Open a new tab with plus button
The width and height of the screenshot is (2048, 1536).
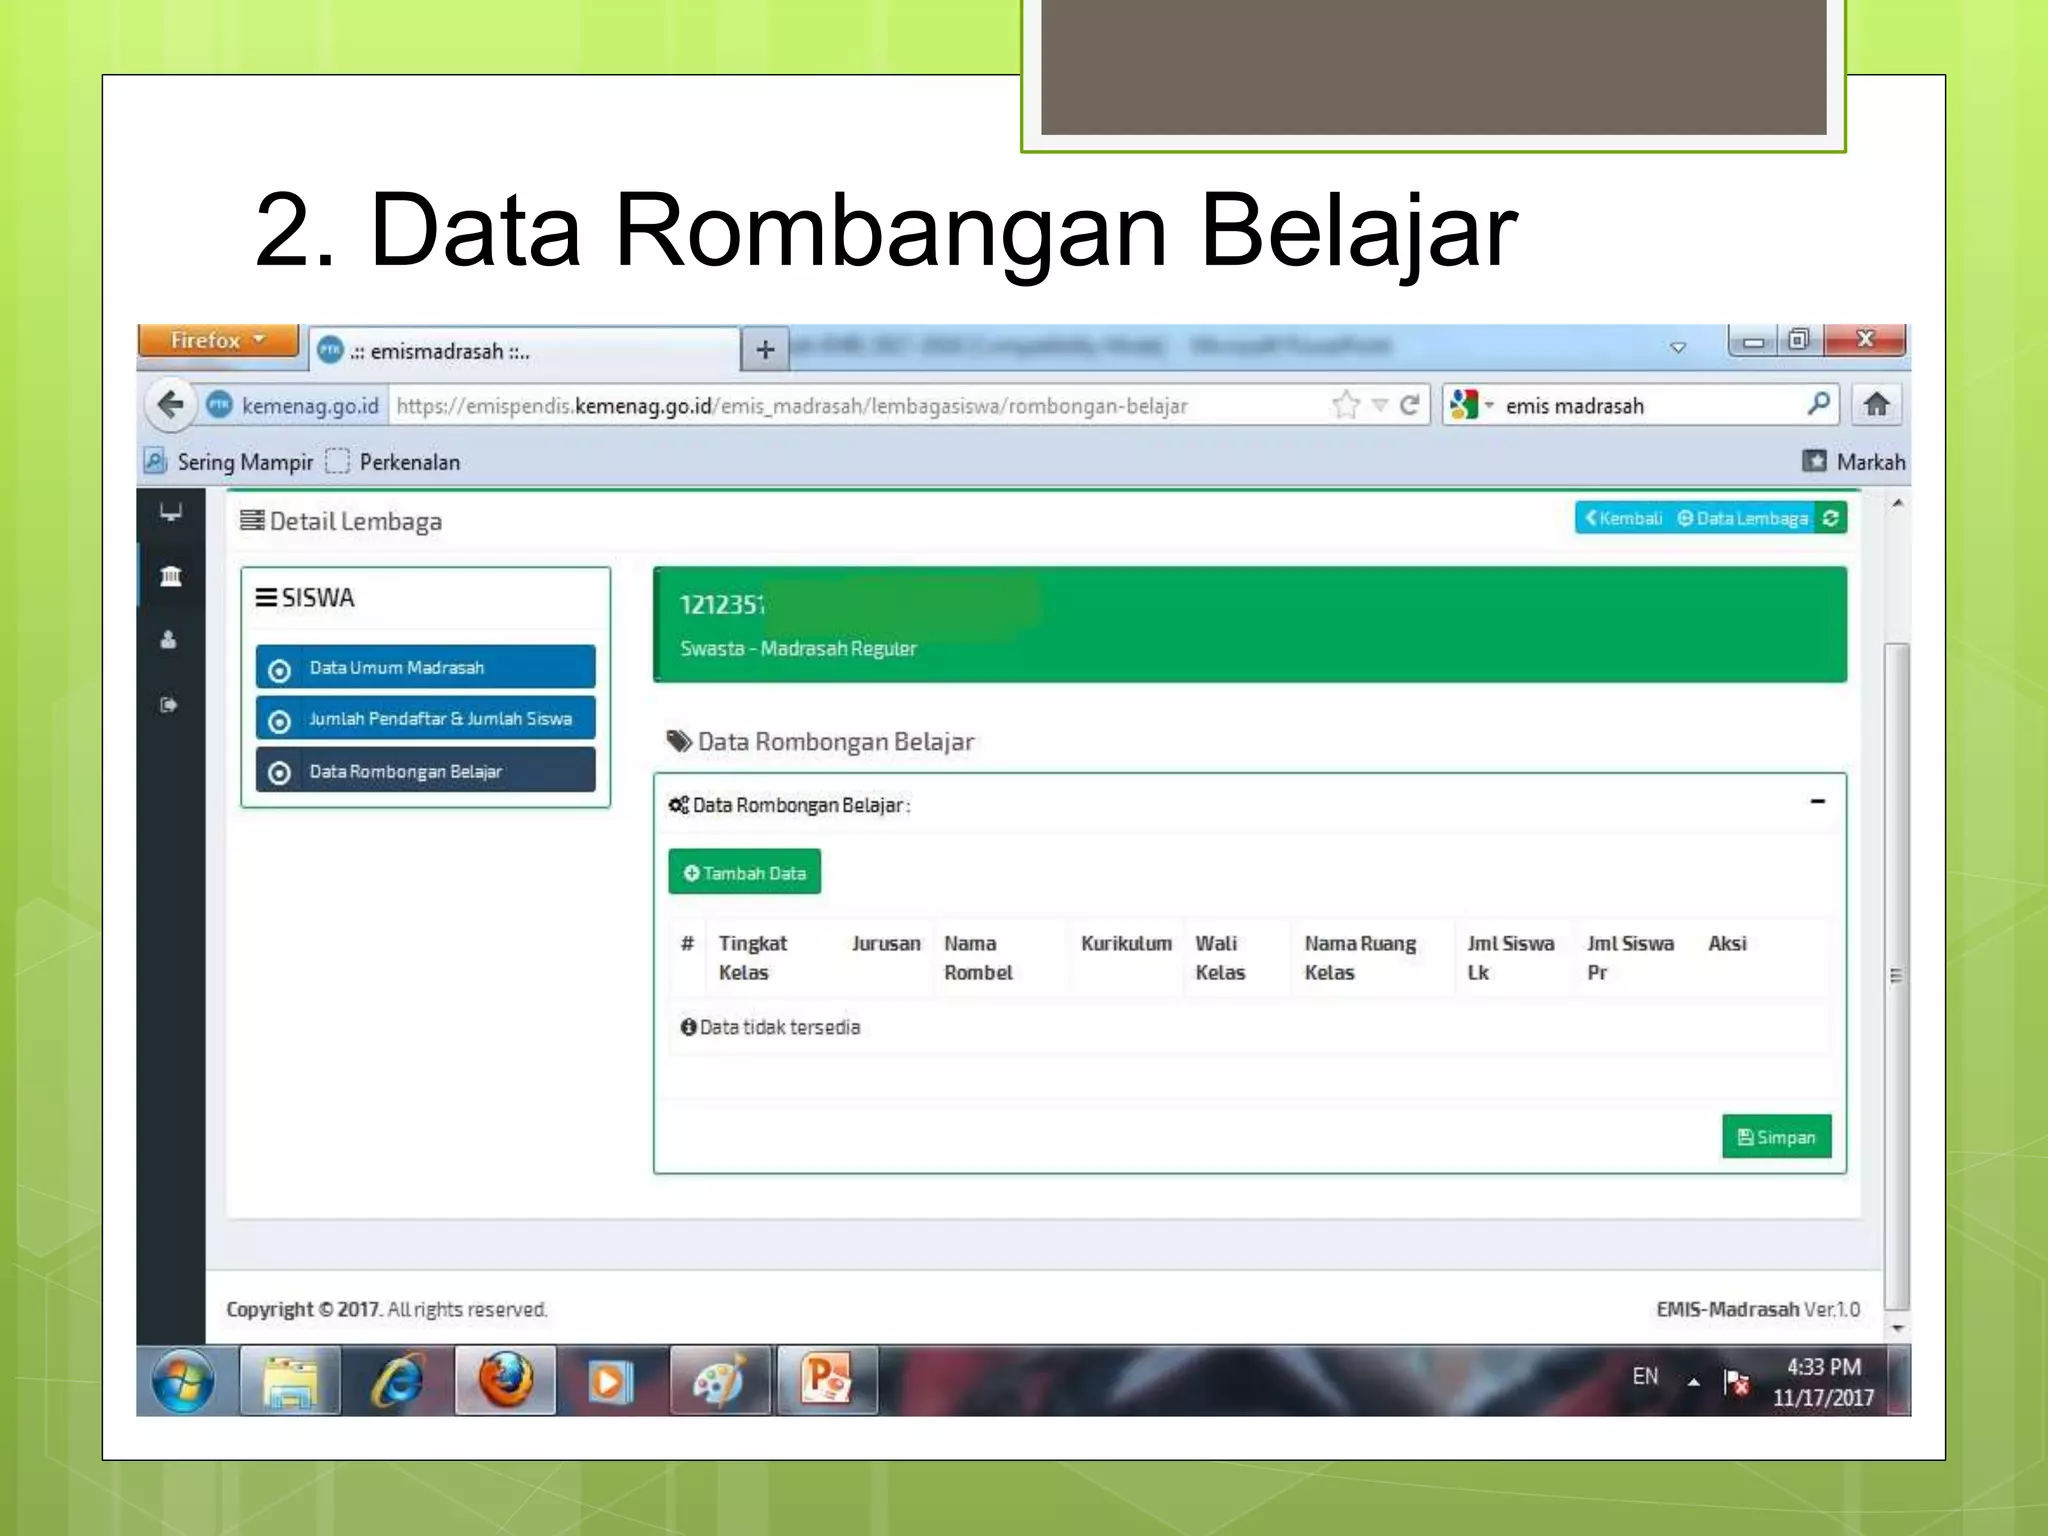pyautogui.click(x=765, y=350)
